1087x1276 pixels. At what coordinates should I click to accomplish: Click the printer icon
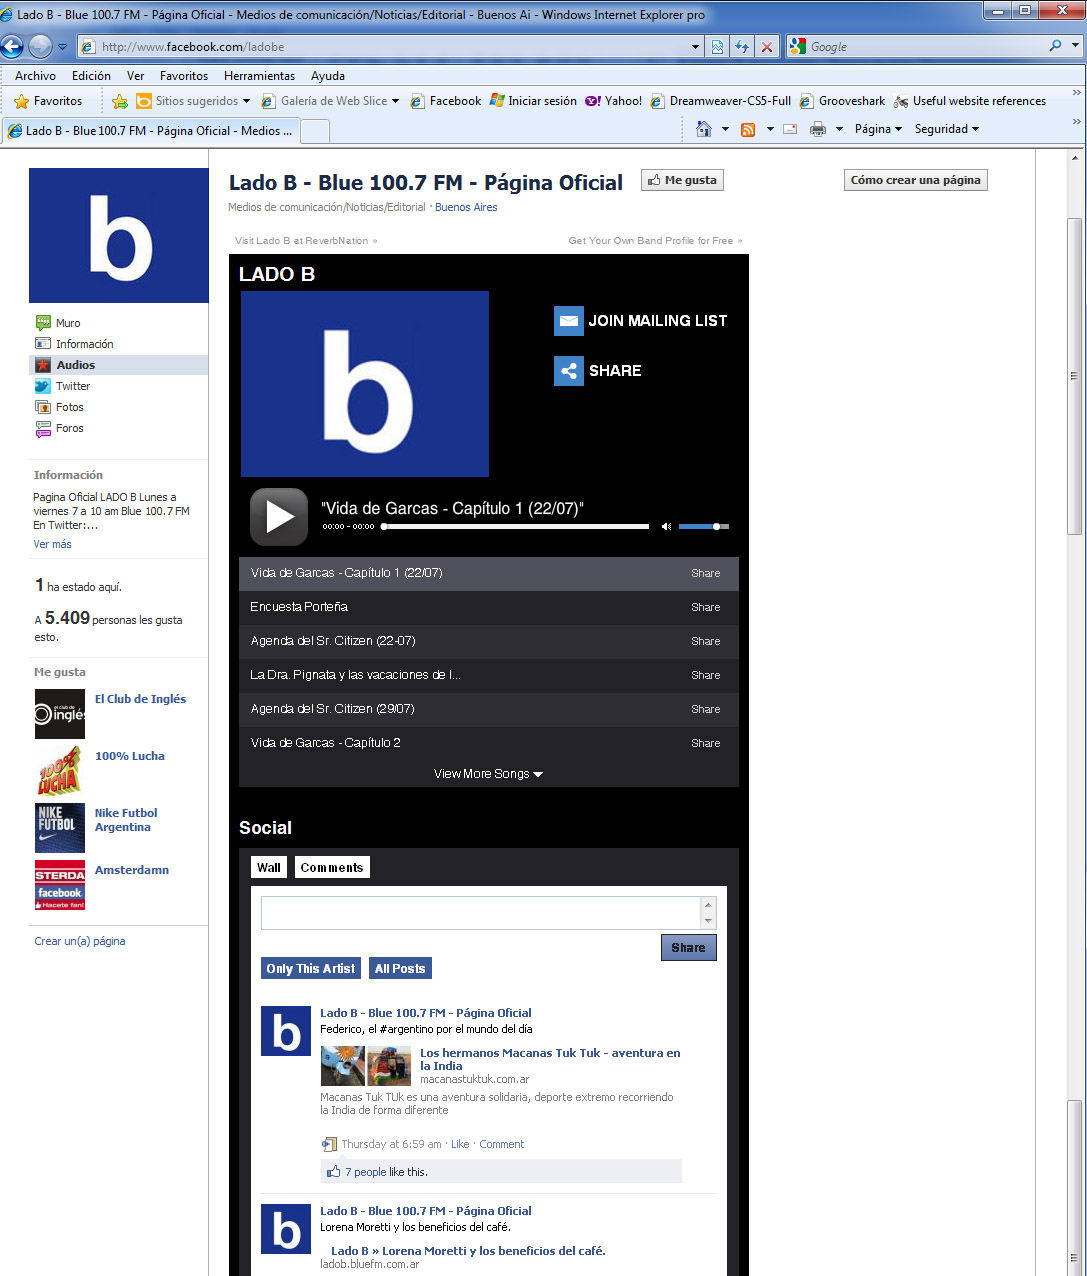coord(818,129)
